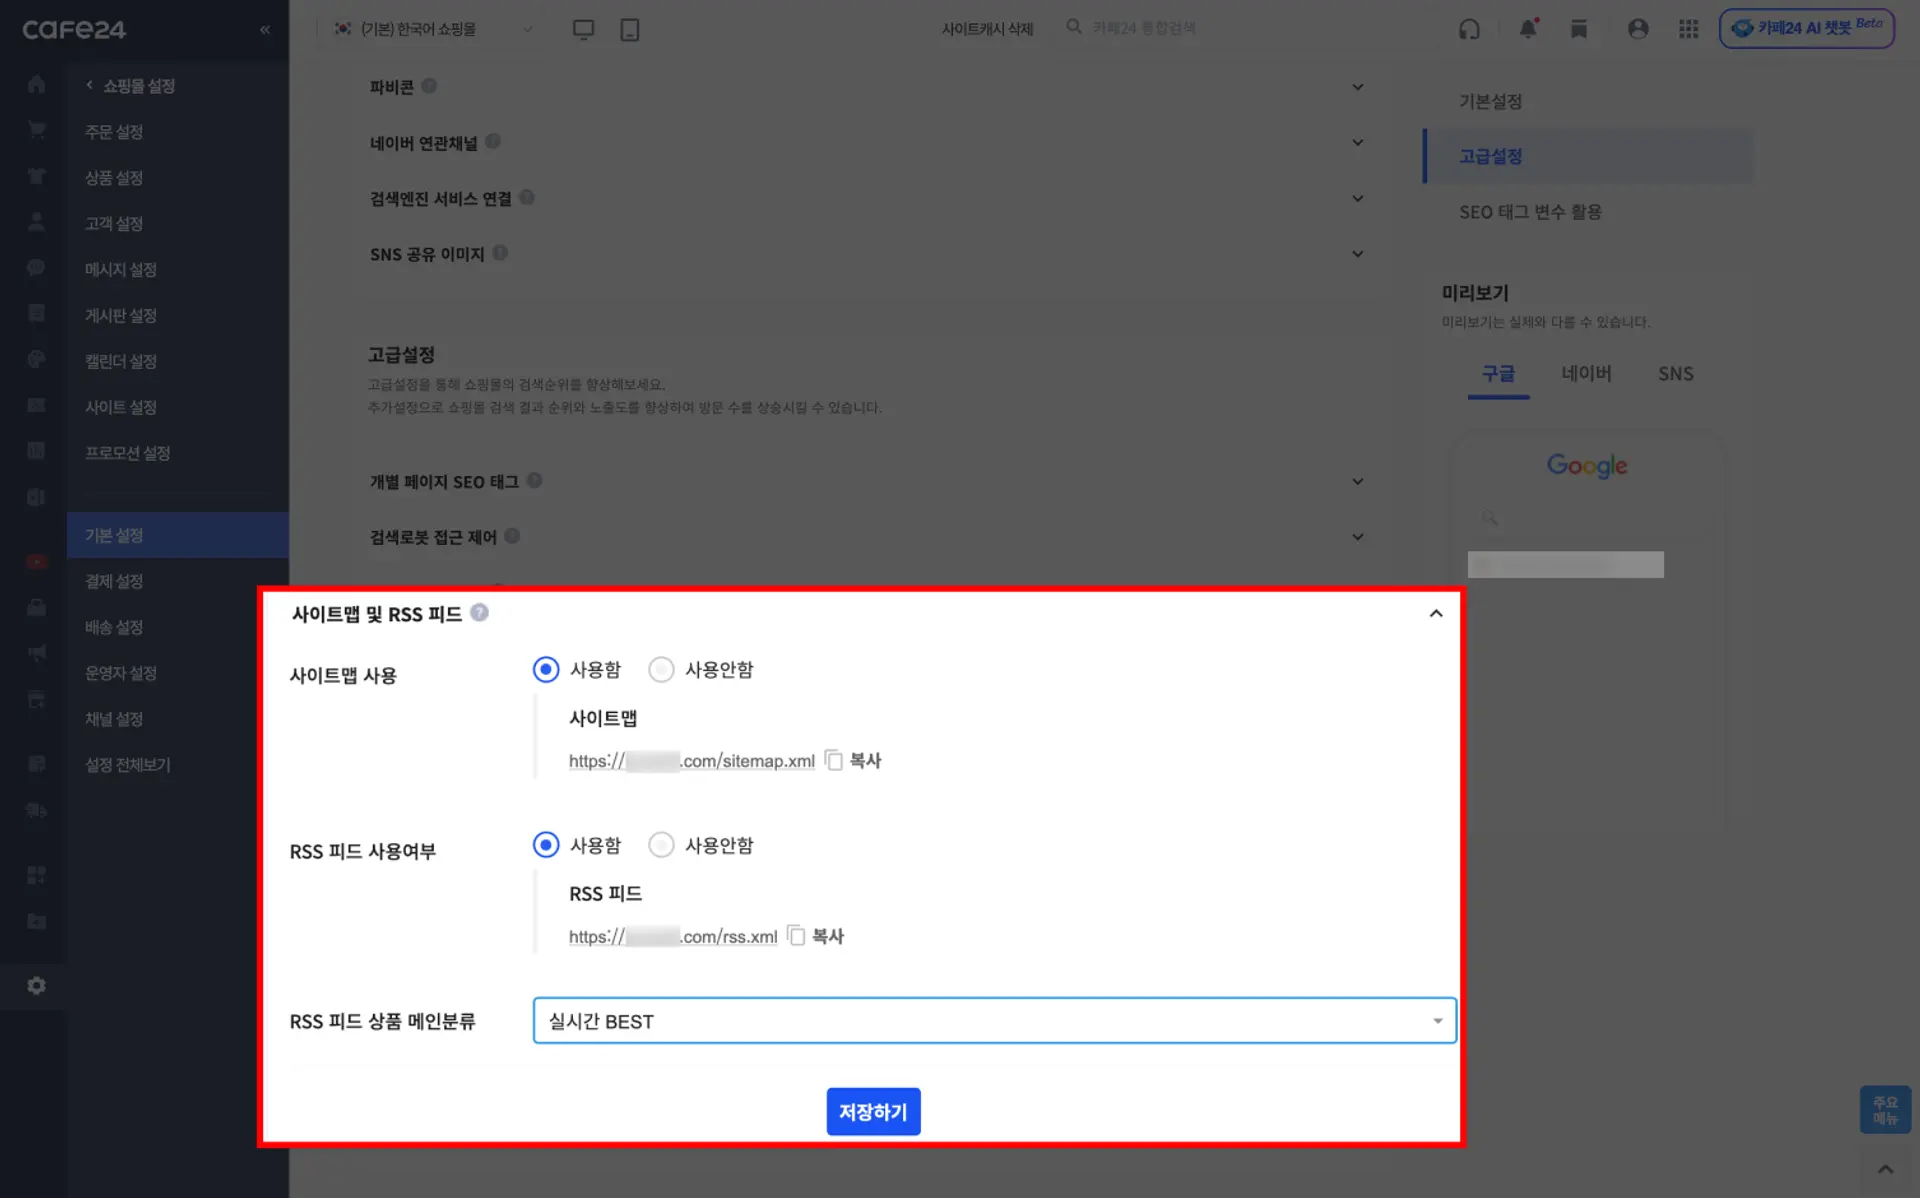Open the user account icon

1638,29
